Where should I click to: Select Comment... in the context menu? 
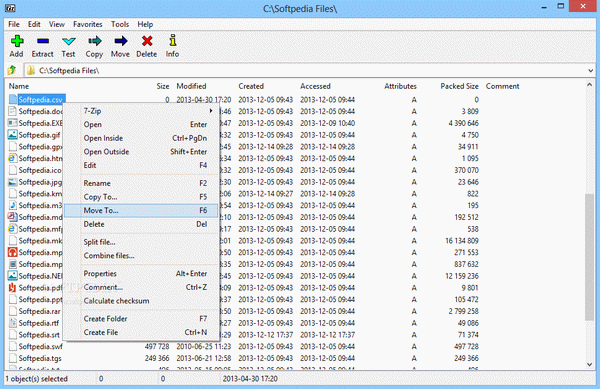pos(141,287)
